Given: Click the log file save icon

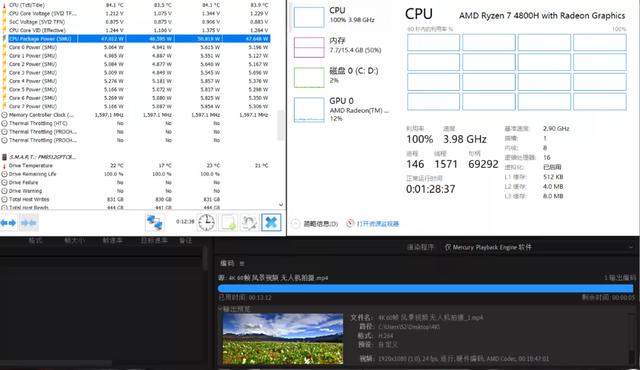Looking at the screenshot, I should click(x=229, y=223).
